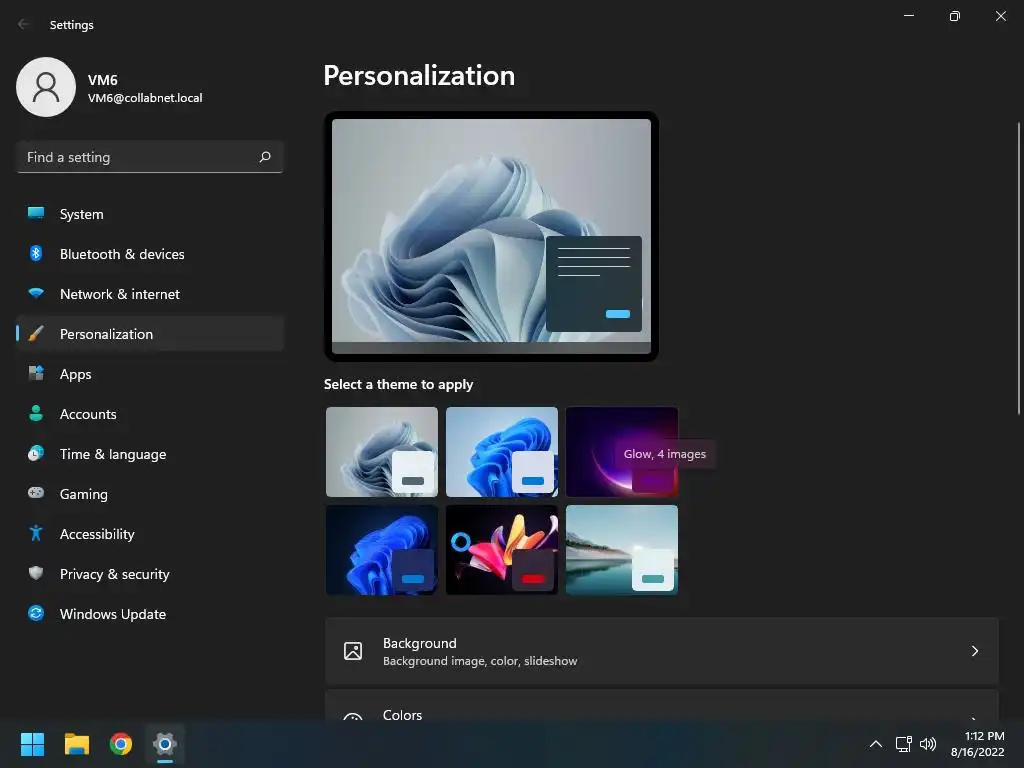Screen dimensions: 1024x768
Task: Click the Settings gear in taskbar
Action: [x=165, y=744]
